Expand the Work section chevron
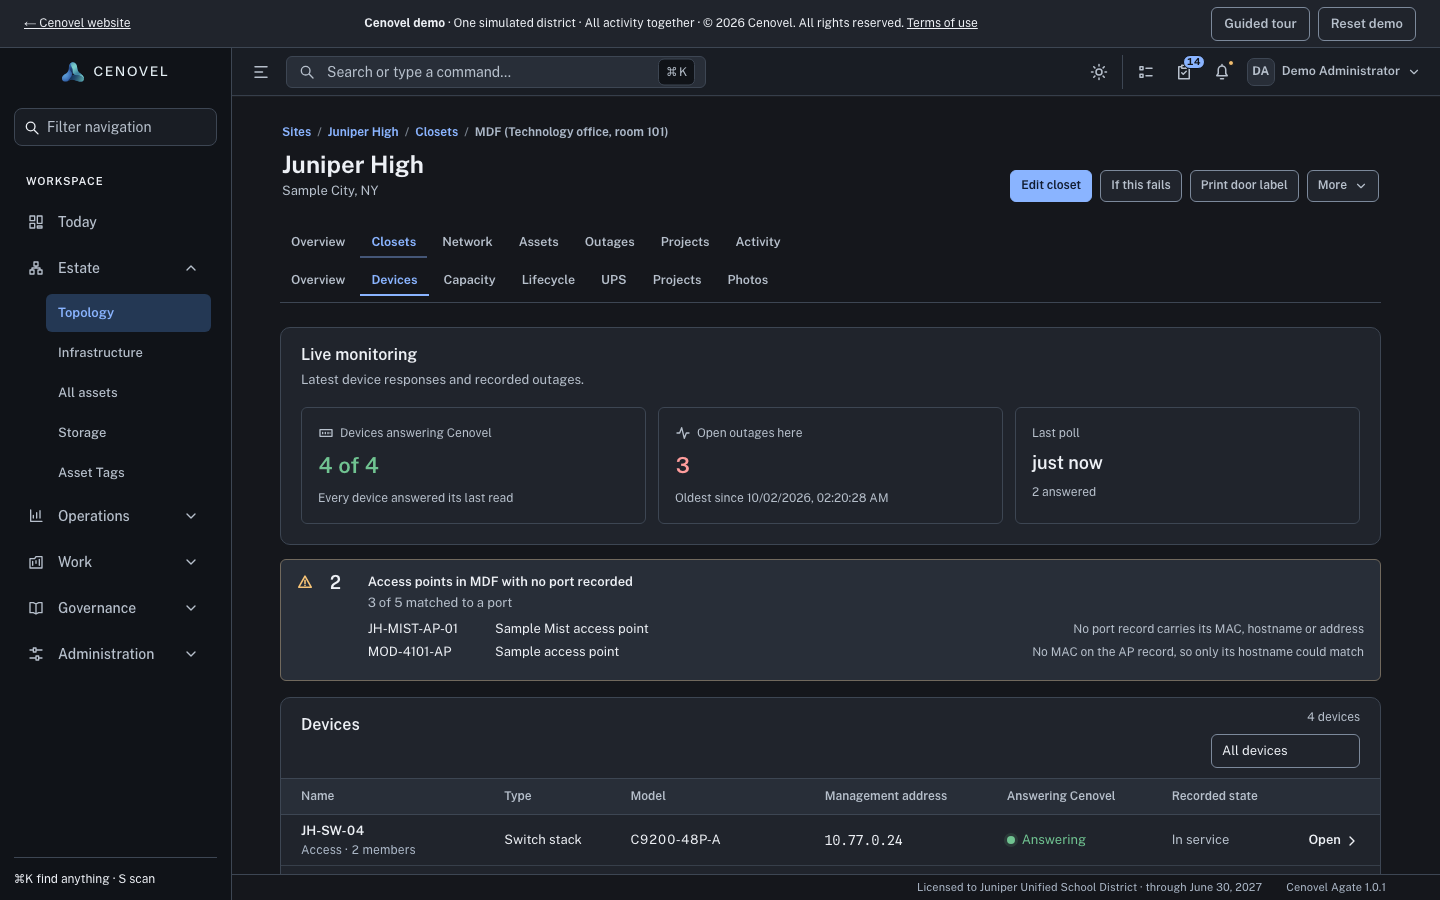The width and height of the screenshot is (1440, 900). (x=191, y=562)
